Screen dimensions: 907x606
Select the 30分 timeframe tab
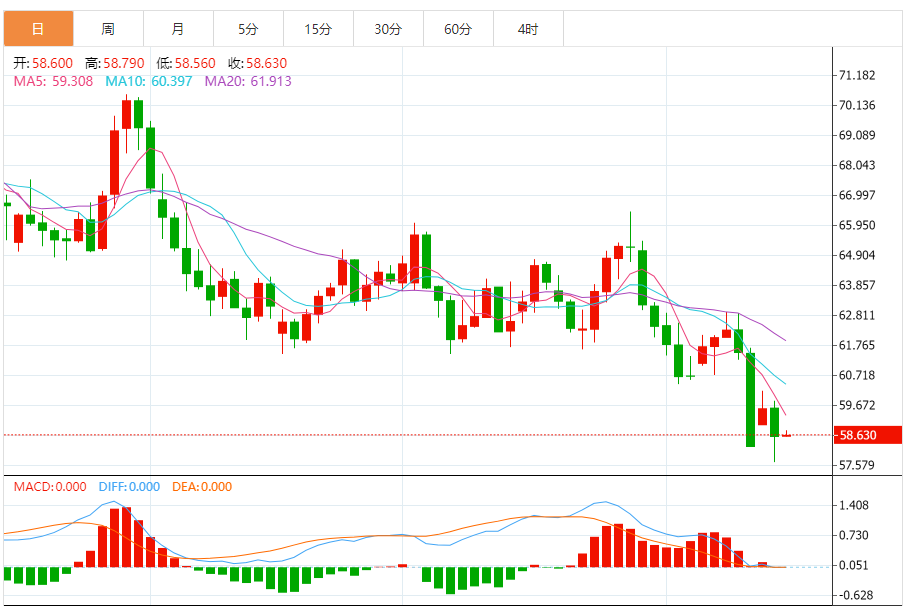pyautogui.click(x=388, y=29)
